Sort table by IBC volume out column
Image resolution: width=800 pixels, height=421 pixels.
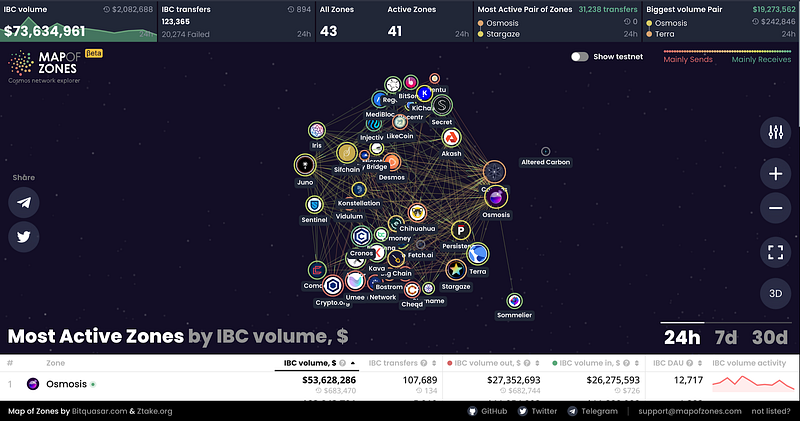pyautogui.click(x=493, y=363)
